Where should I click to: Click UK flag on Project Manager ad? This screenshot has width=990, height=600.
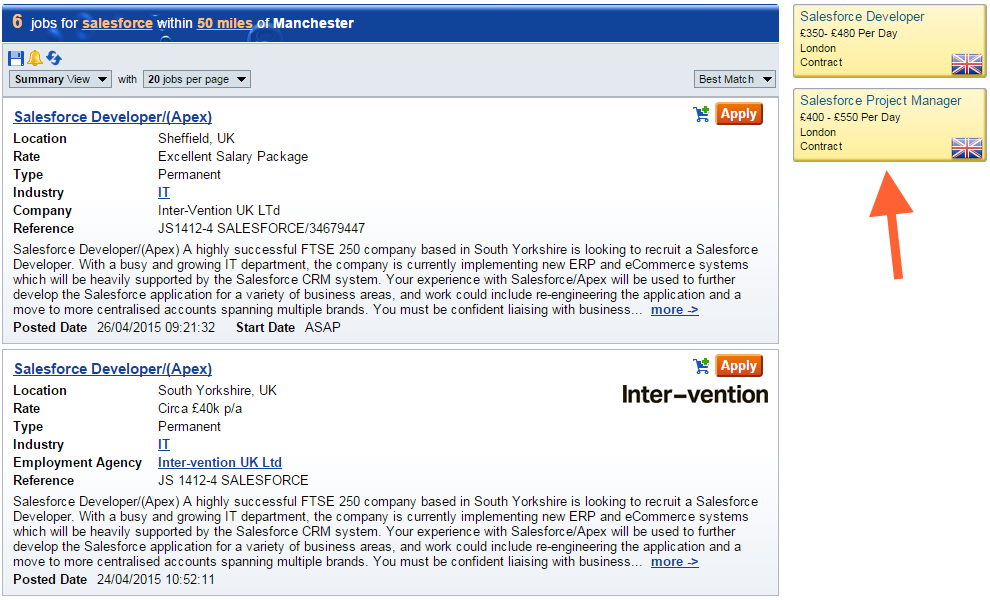pyautogui.click(x=967, y=148)
